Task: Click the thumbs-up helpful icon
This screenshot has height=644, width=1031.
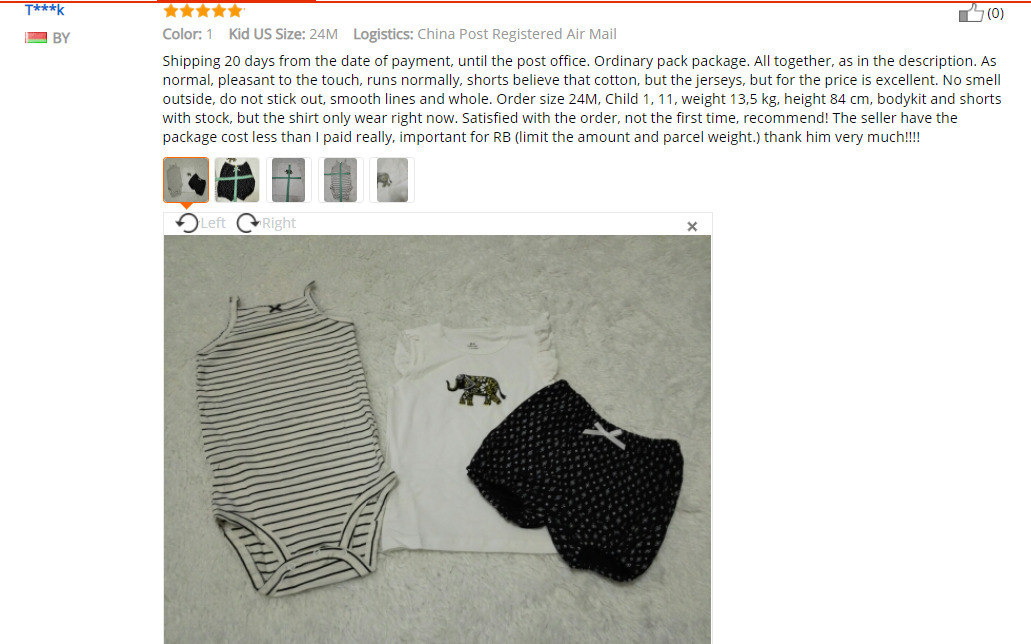Action: [x=971, y=12]
